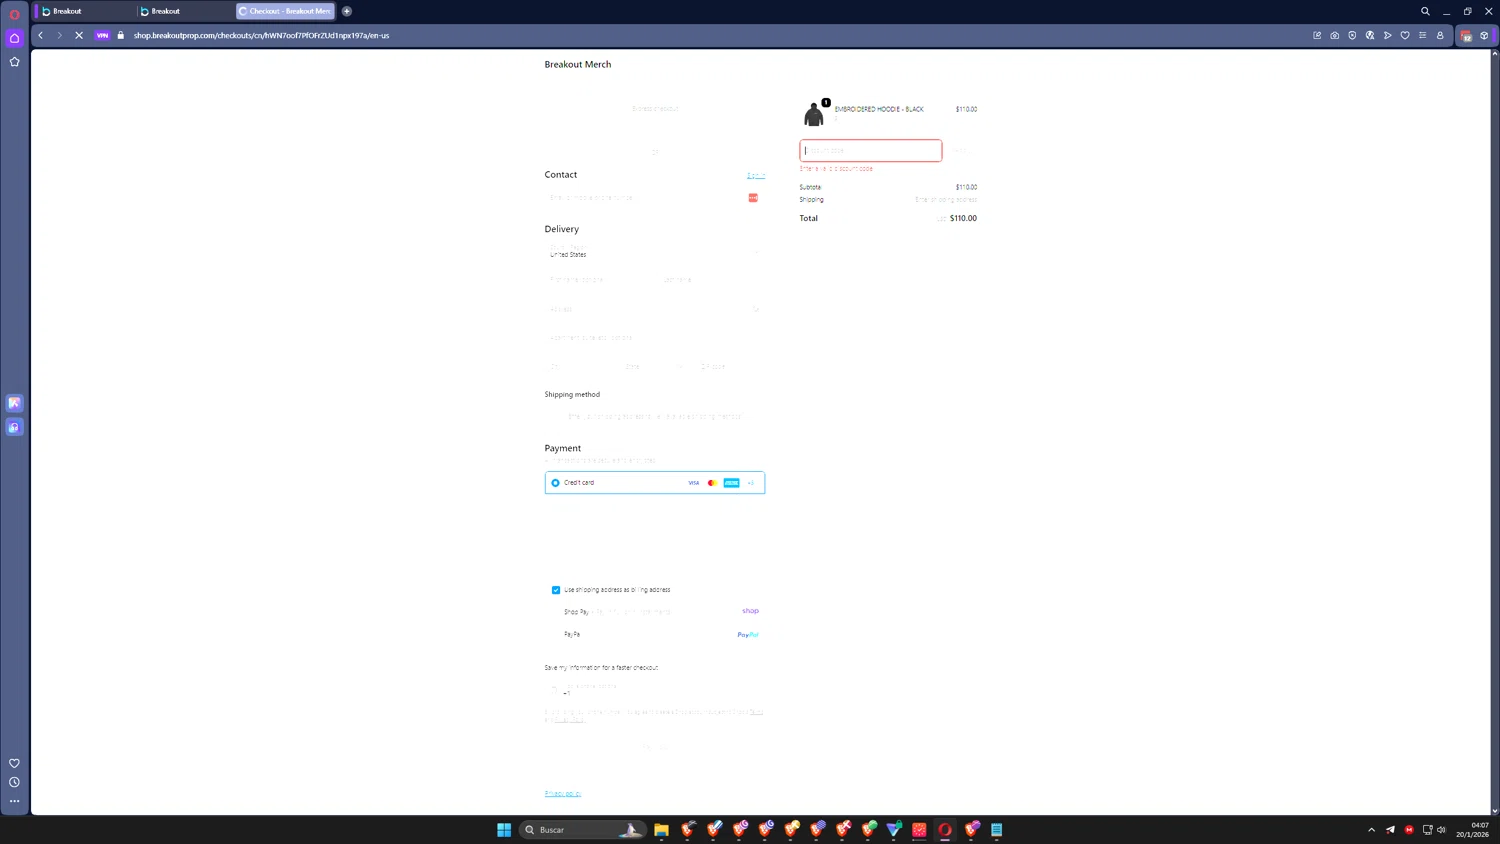
Task: Take a snapshot with camera icon
Action: pyautogui.click(x=1334, y=35)
